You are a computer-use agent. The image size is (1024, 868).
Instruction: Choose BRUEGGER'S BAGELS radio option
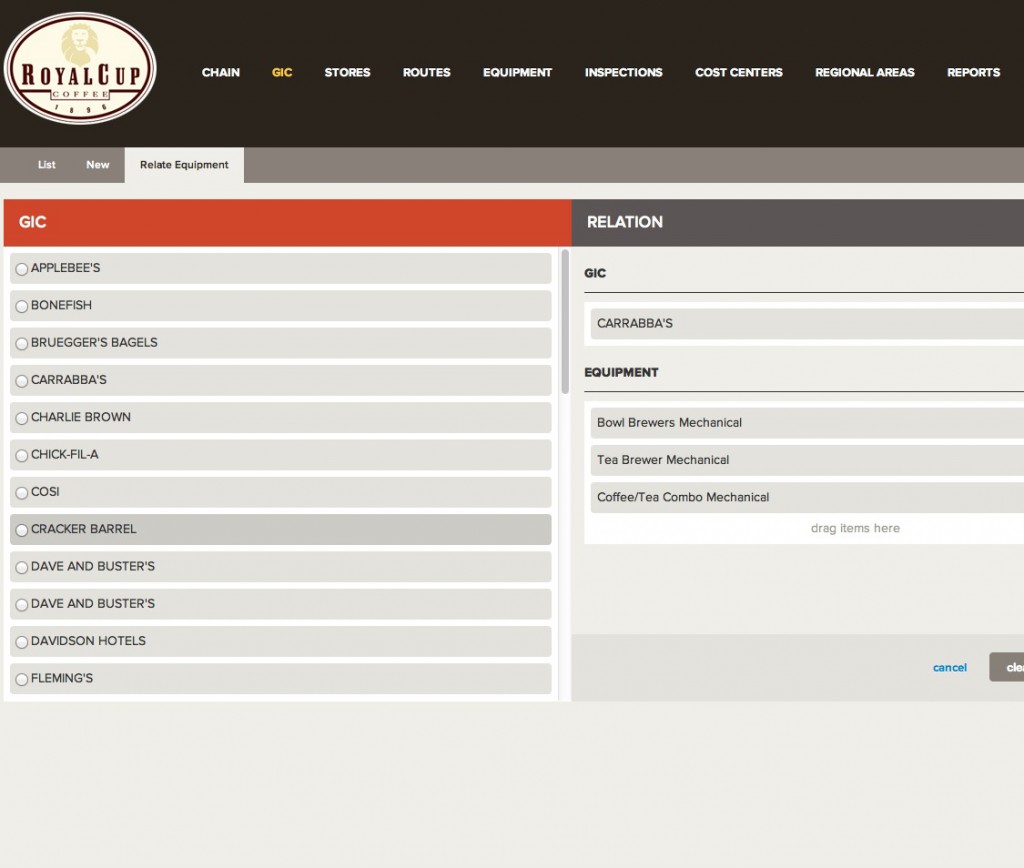(x=22, y=344)
